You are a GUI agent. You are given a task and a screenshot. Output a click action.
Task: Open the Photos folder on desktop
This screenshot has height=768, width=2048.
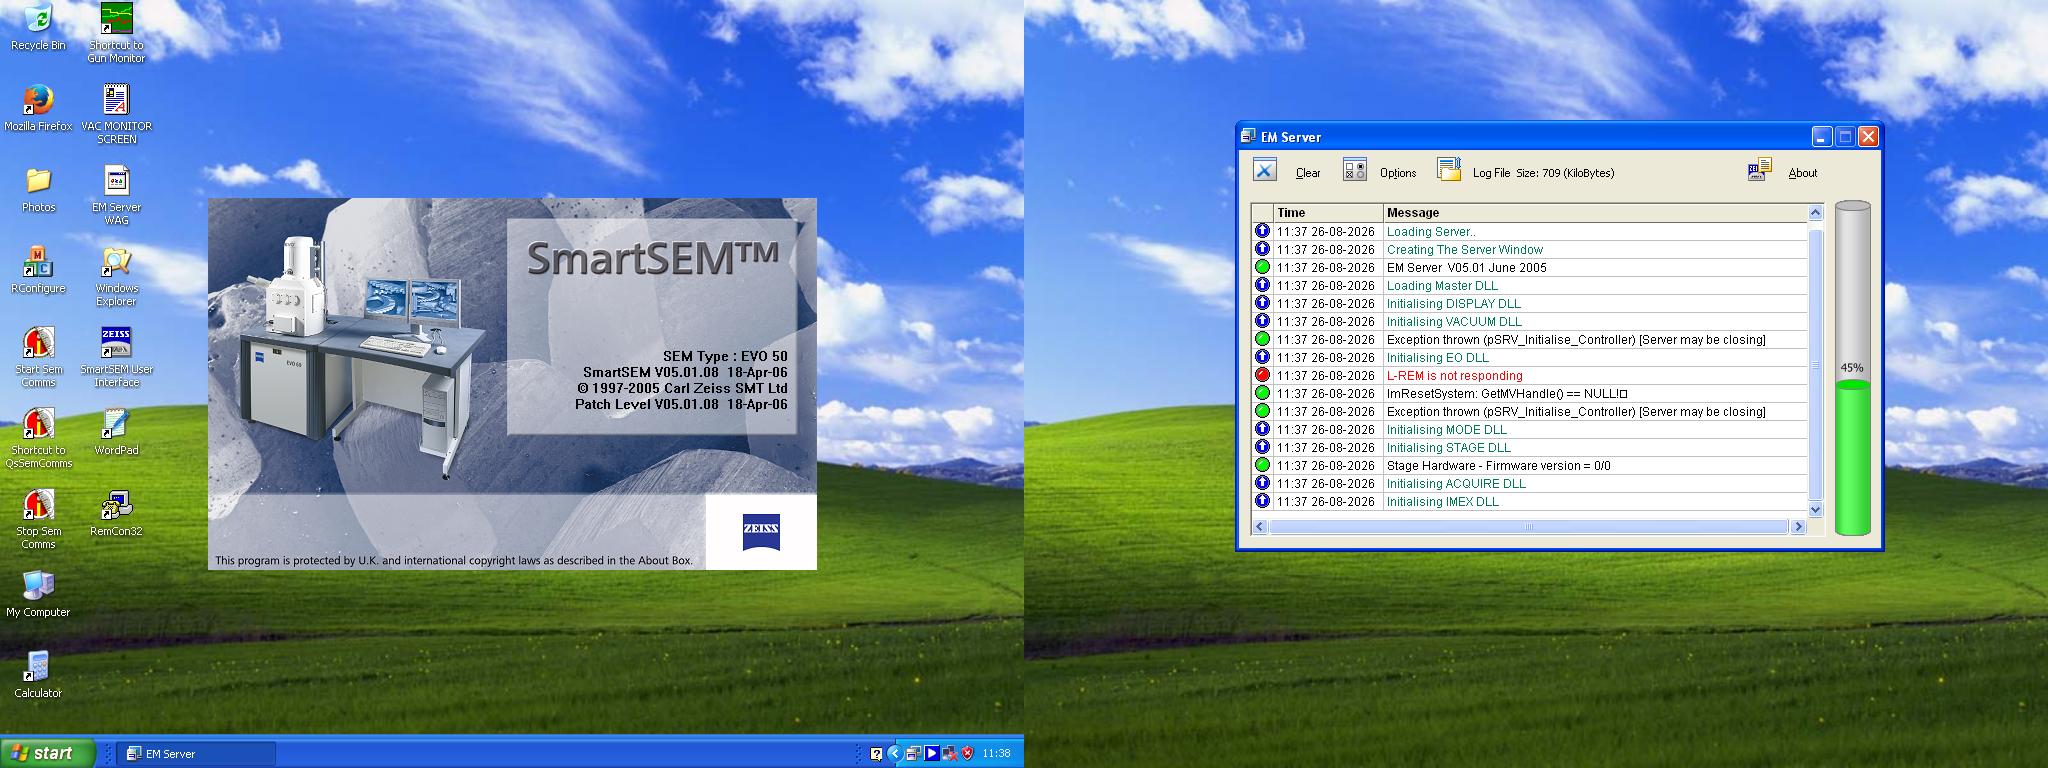coord(38,189)
